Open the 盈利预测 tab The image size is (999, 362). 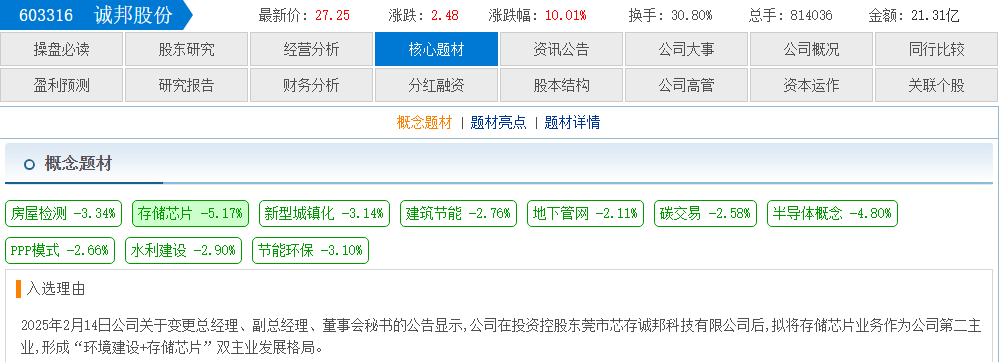[62, 85]
